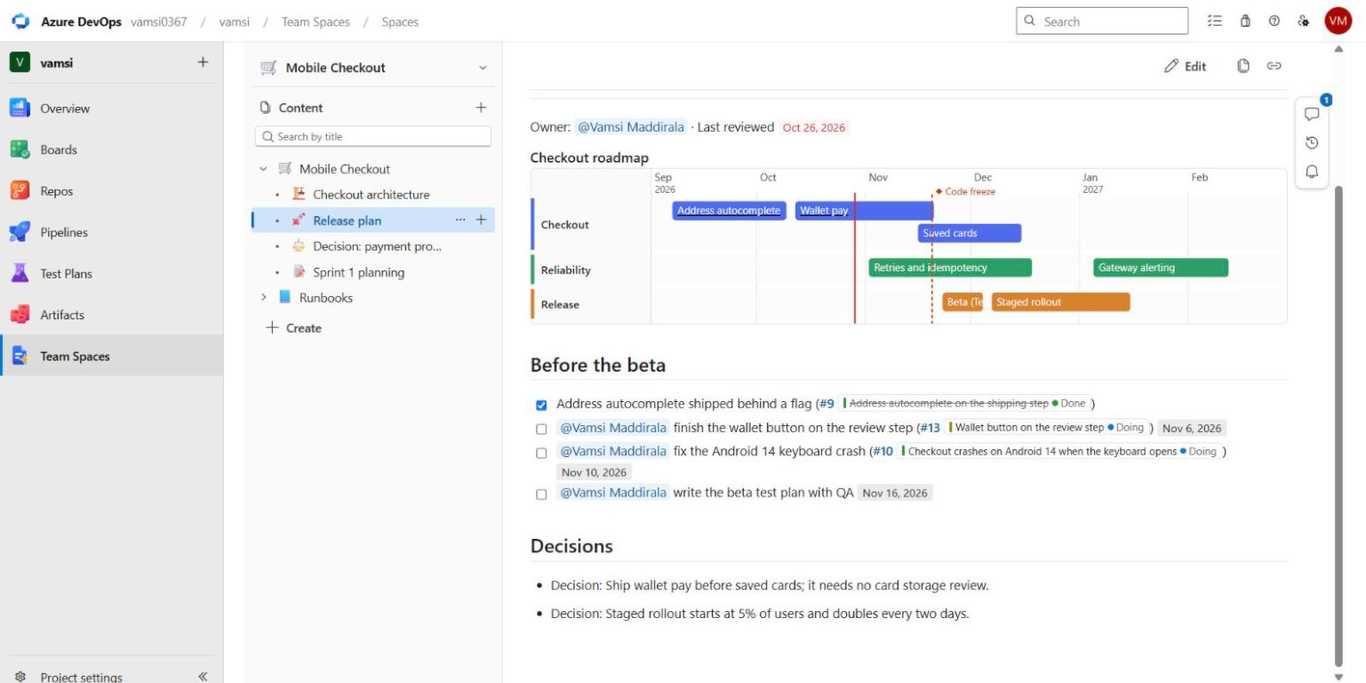Click the plus icon next to vamsi project
The width and height of the screenshot is (1366, 683).
point(203,62)
